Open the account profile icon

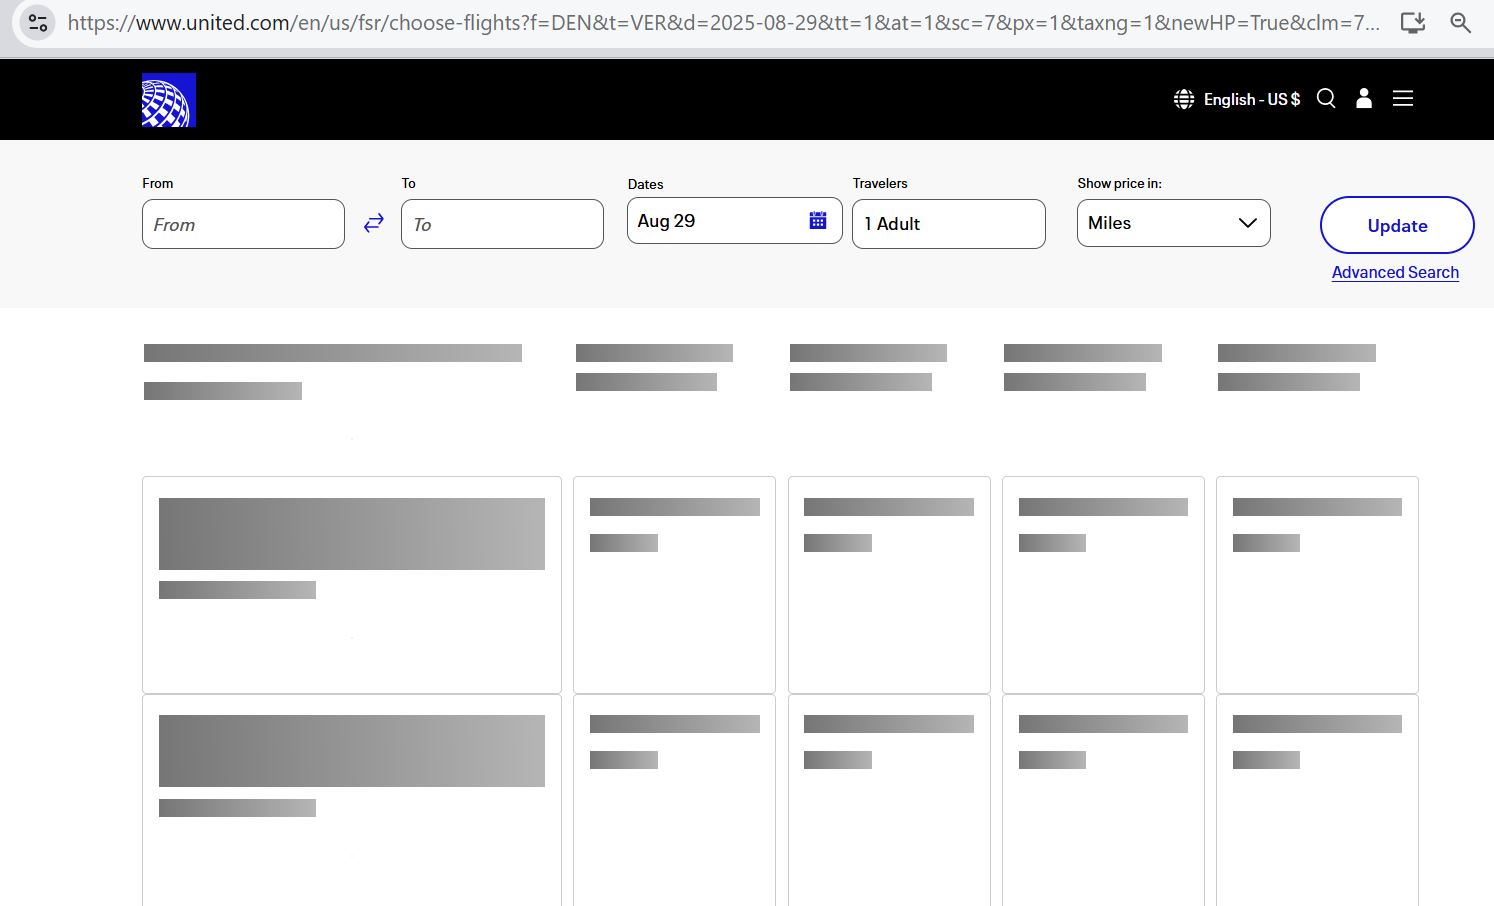tap(1364, 98)
